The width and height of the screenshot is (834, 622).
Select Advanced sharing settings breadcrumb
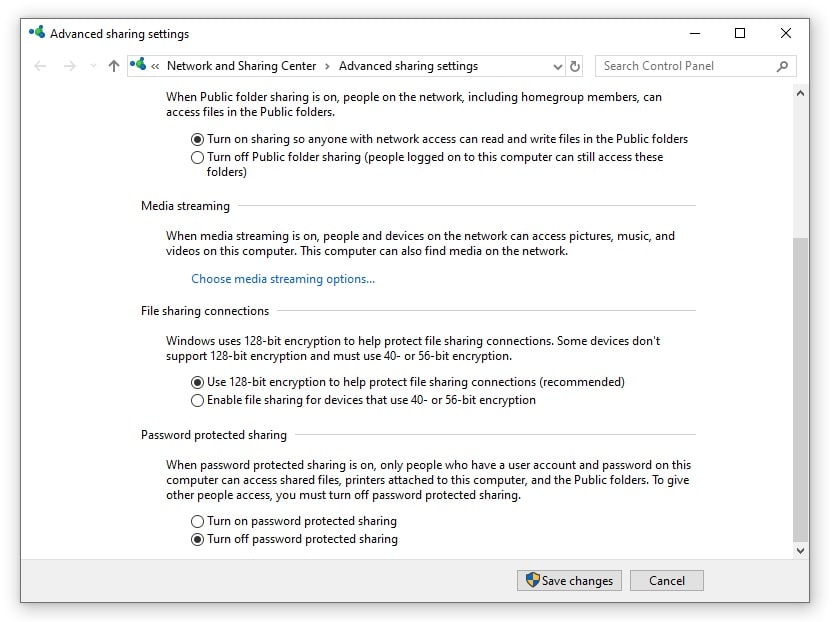point(408,66)
